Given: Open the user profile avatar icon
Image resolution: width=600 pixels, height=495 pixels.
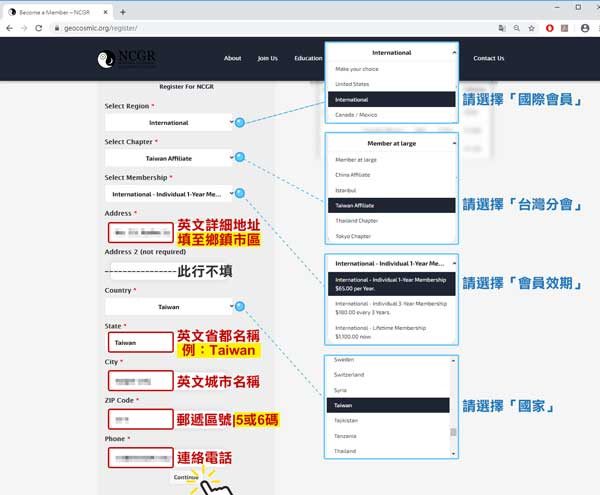Looking at the screenshot, I should coord(585,28).
